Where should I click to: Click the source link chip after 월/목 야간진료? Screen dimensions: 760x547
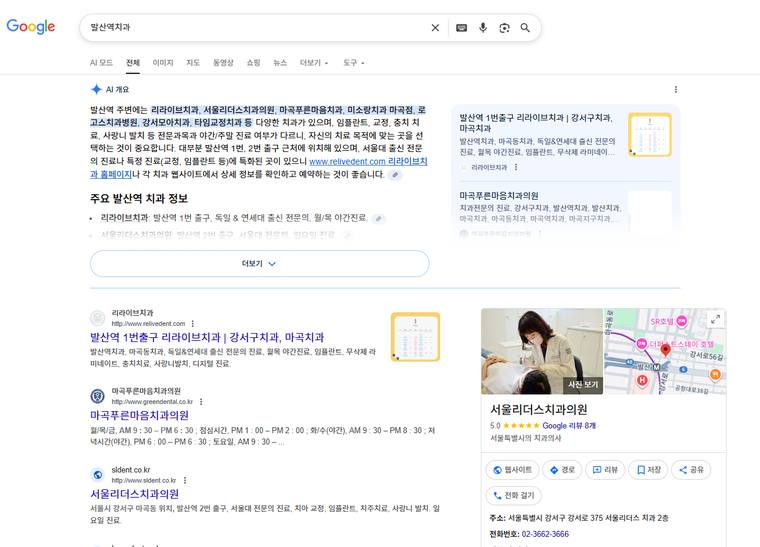(379, 219)
